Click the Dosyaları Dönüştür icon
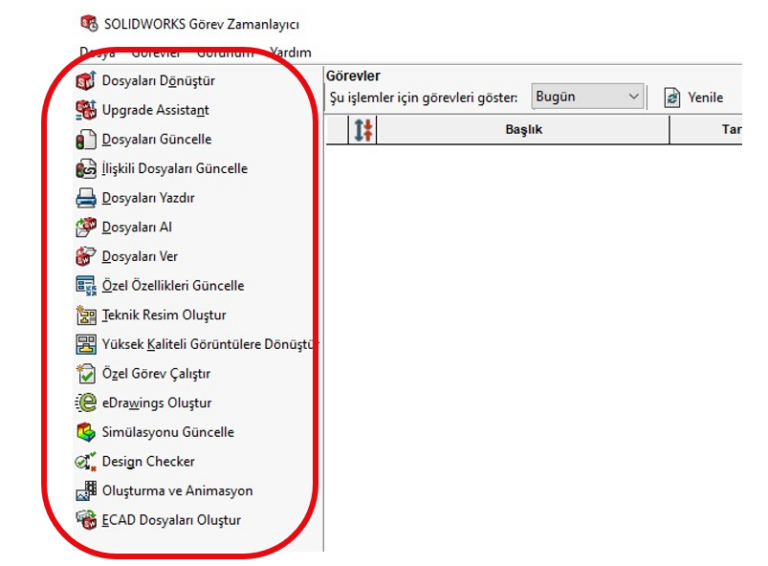This screenshot has height=566, width=768. pyautogui.click(x=86, y=81)
